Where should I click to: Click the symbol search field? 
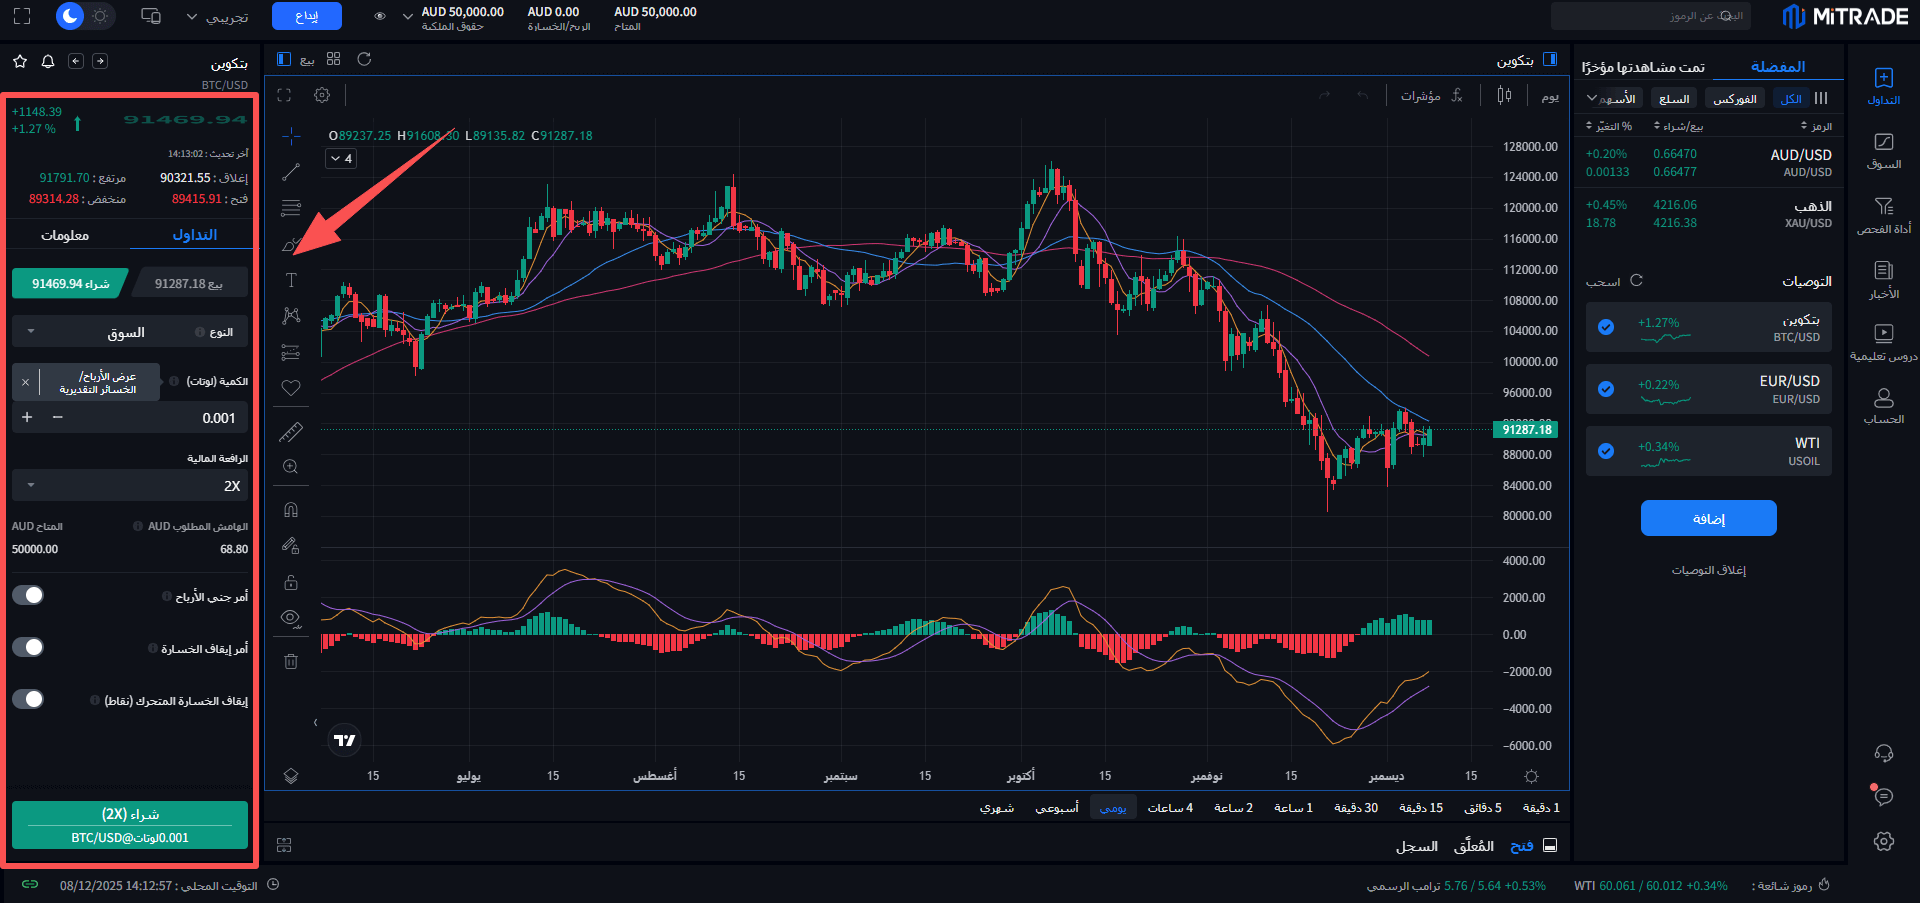point(1650,16)
